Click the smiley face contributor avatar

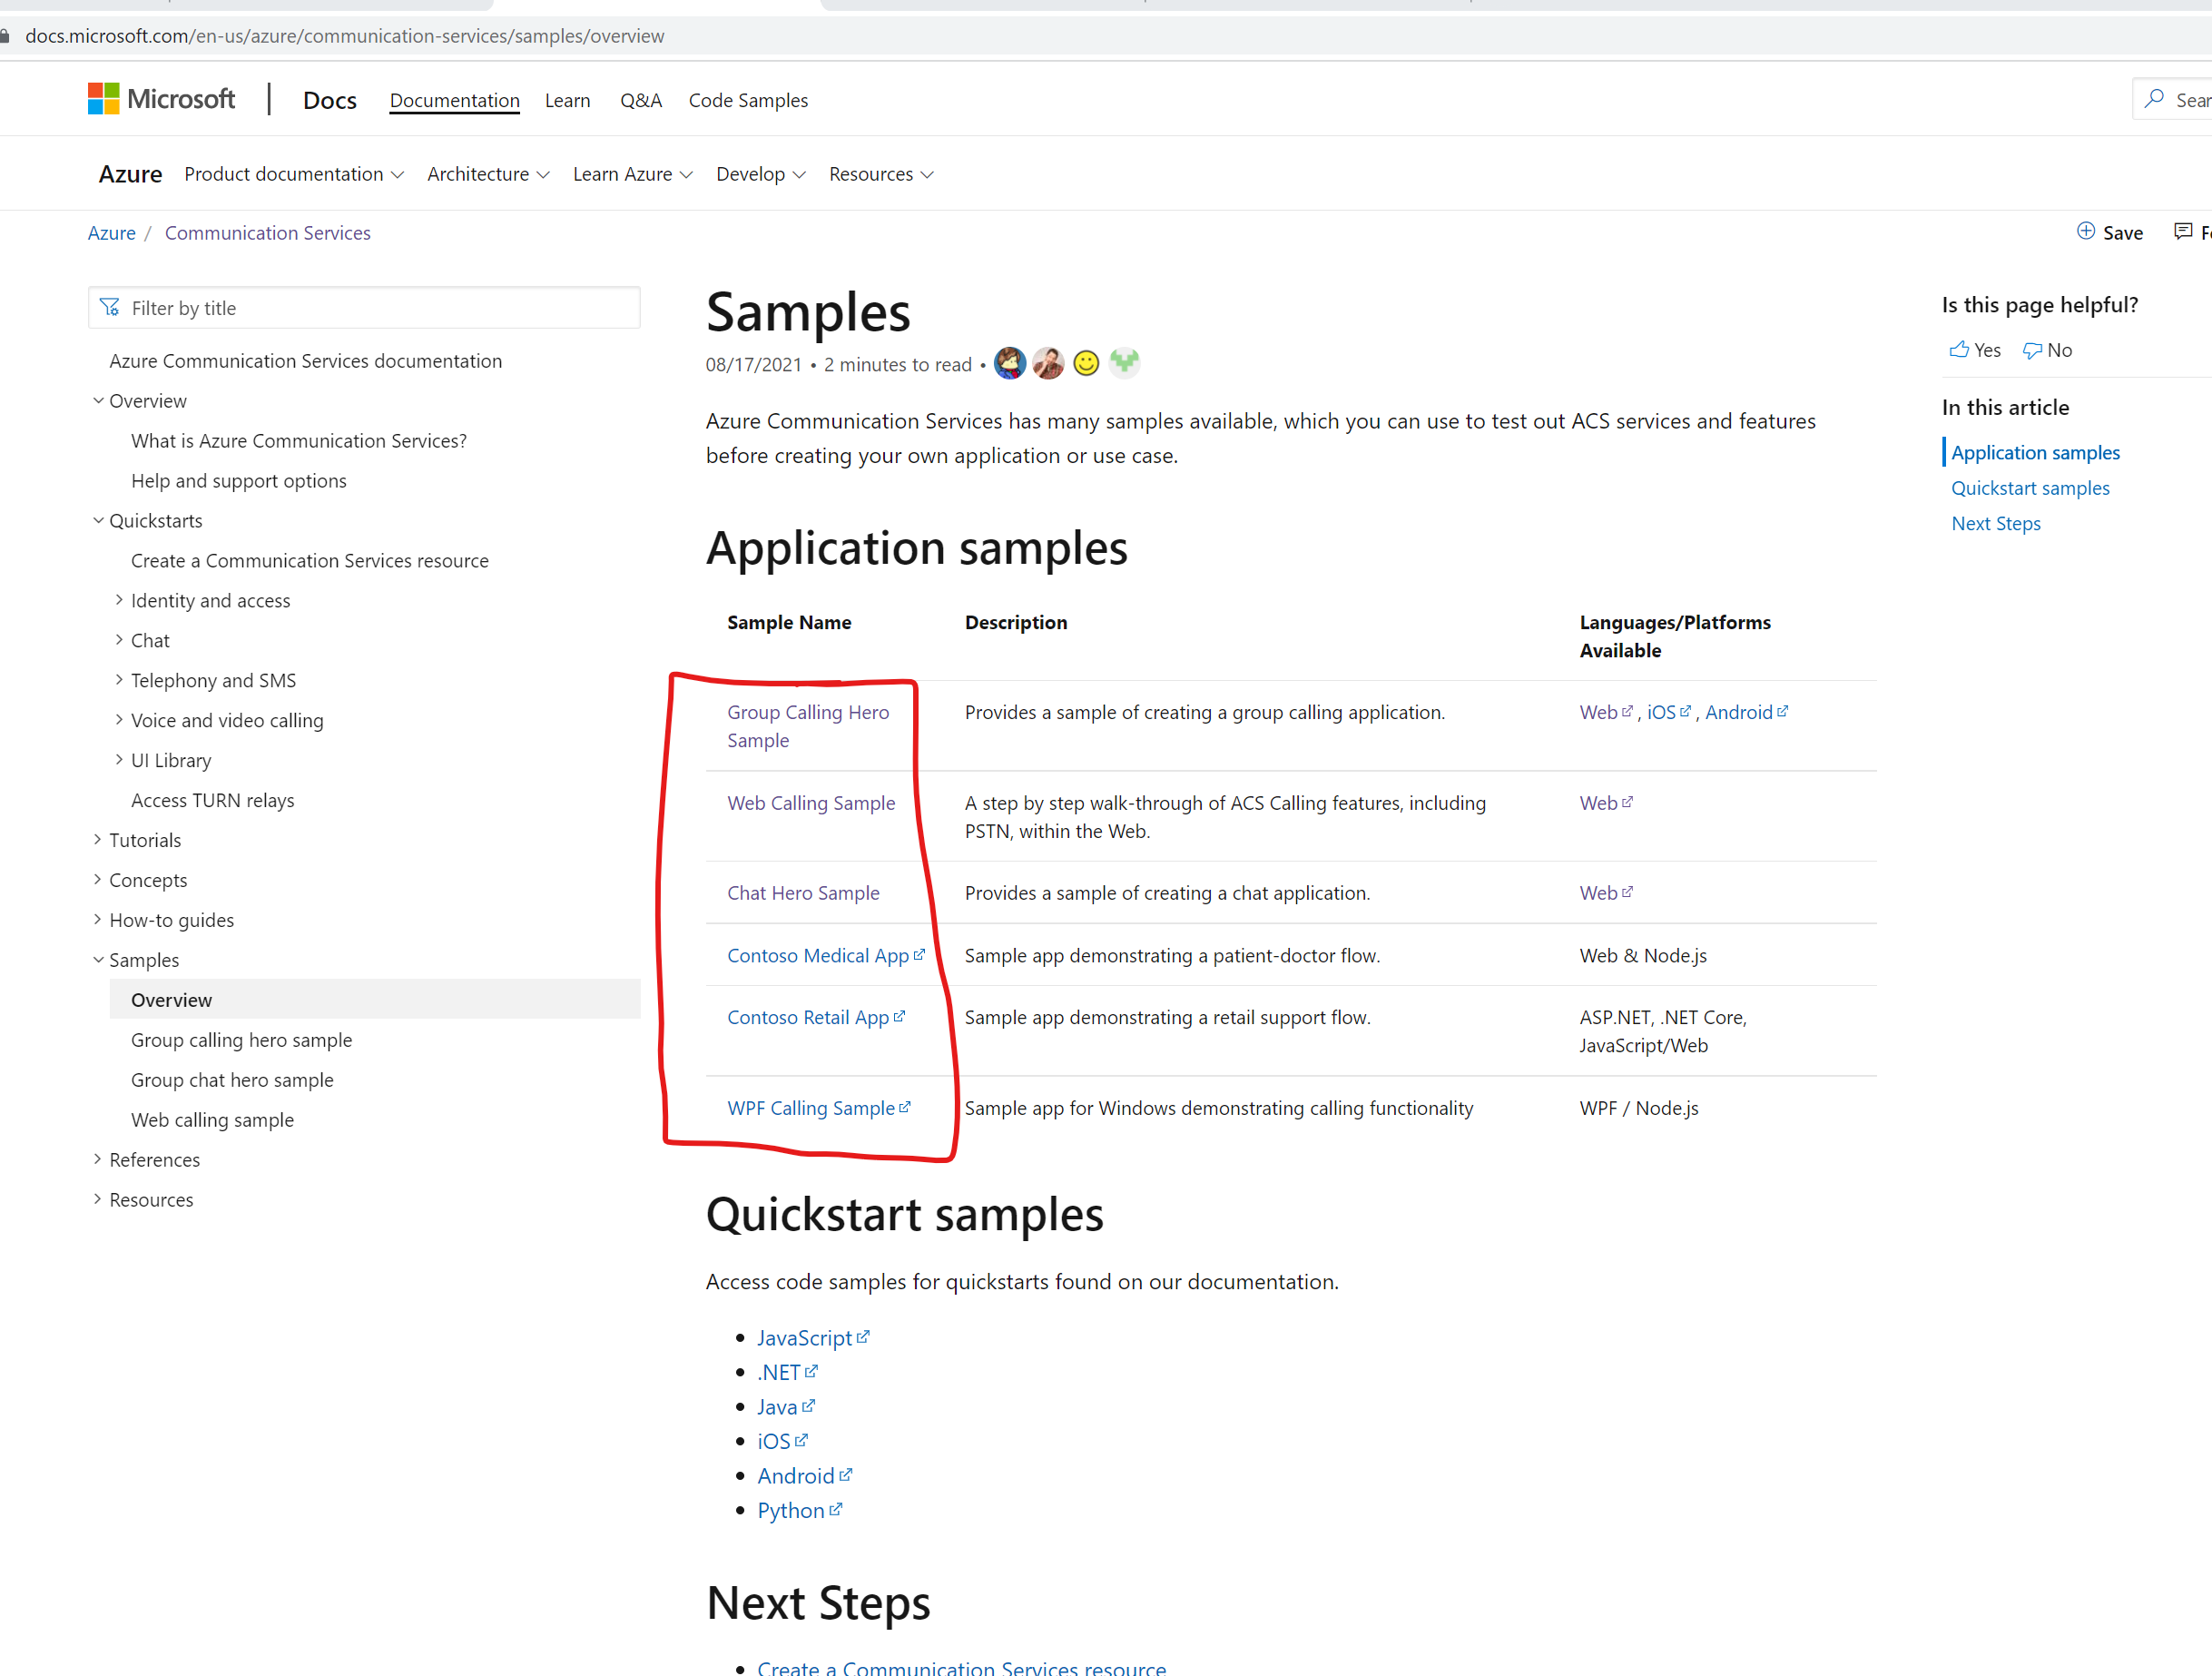coord(1086,363)
